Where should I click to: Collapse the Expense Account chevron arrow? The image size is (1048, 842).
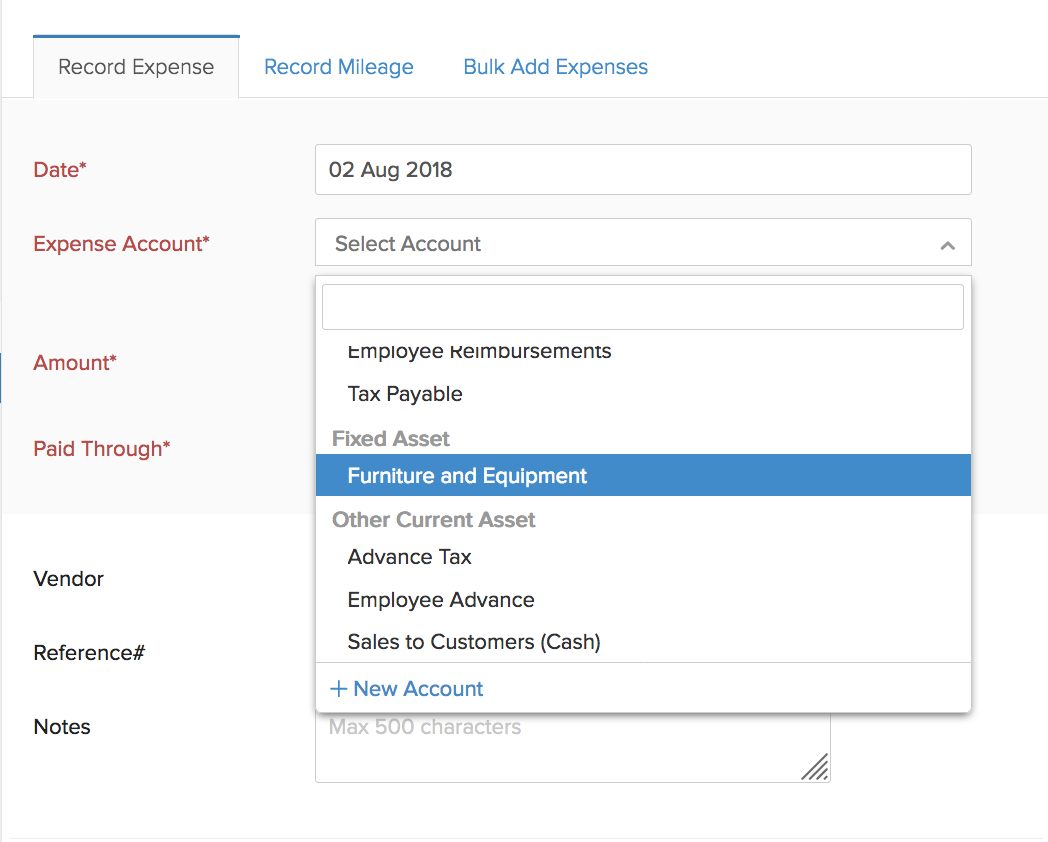(947, 245)
